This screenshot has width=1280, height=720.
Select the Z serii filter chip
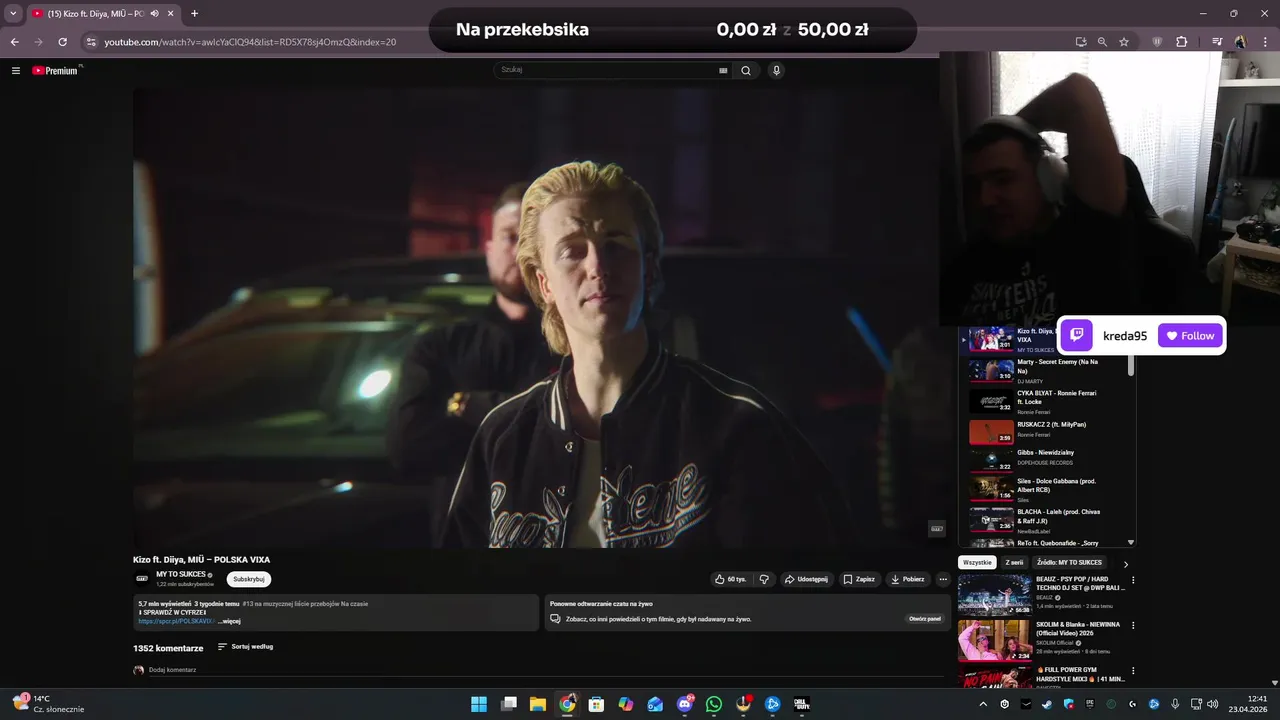(1014, 563)
